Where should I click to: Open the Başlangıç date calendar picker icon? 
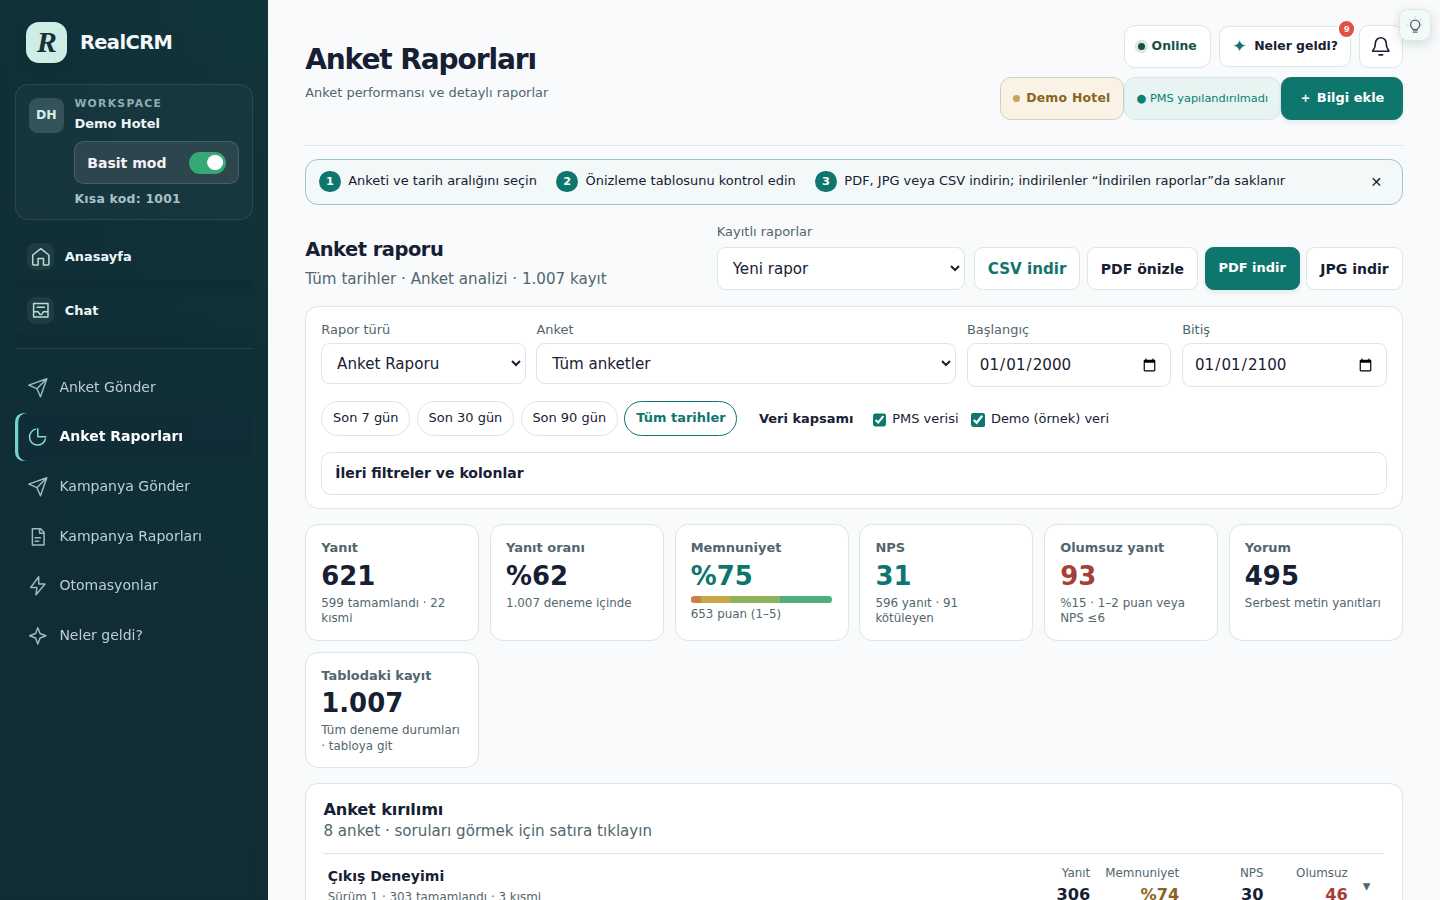[1149, 365]
